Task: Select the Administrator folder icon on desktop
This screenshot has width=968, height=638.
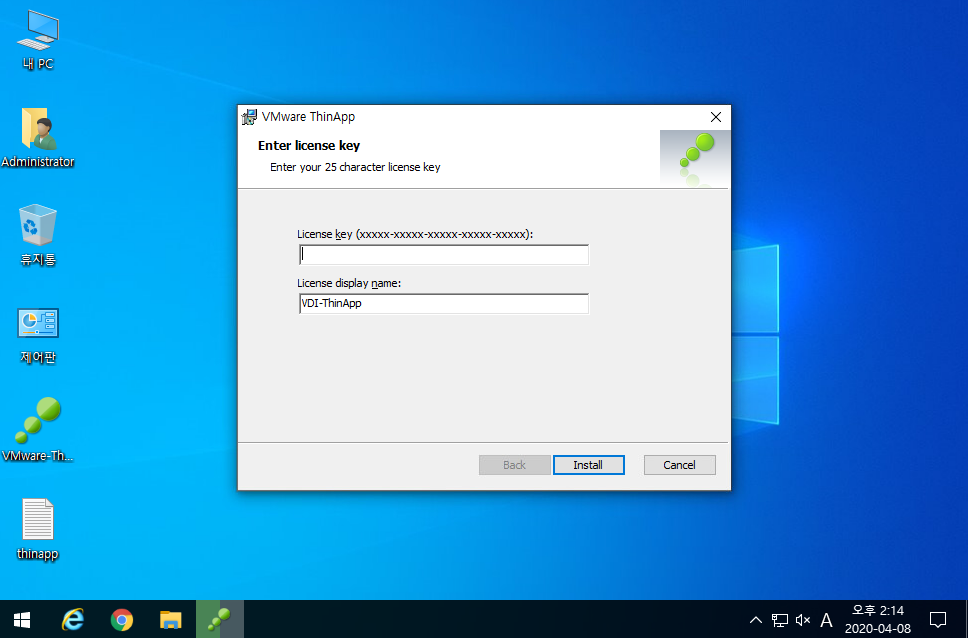Action: coord(38,138)
